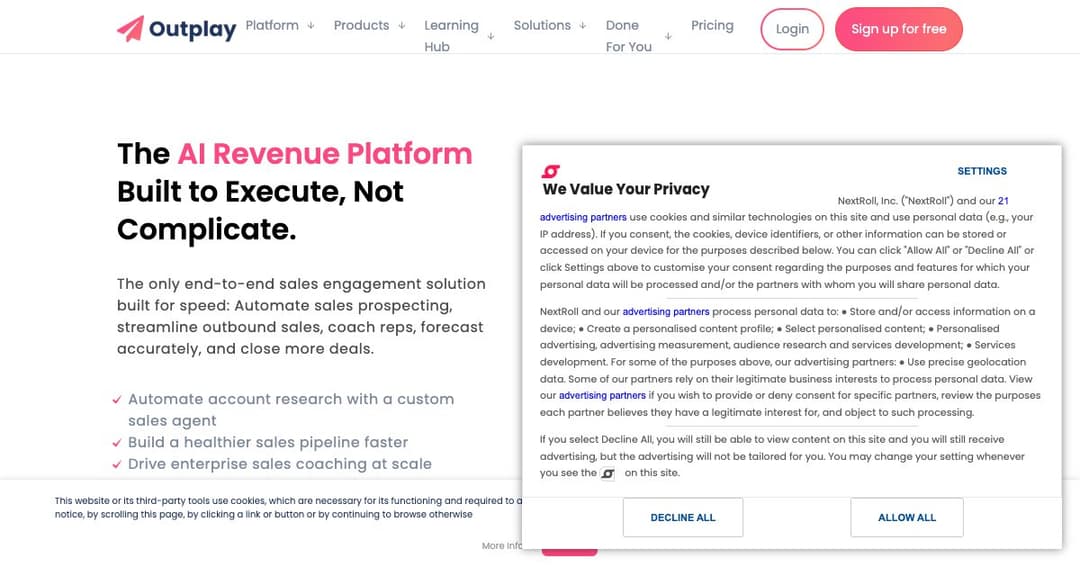Open the Platform menu
This screenshot has height=567, width=1080.
click(272, 25)
